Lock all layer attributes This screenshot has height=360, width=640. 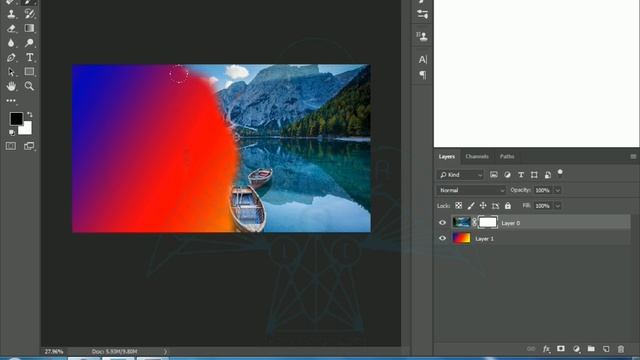coord(508,206)
